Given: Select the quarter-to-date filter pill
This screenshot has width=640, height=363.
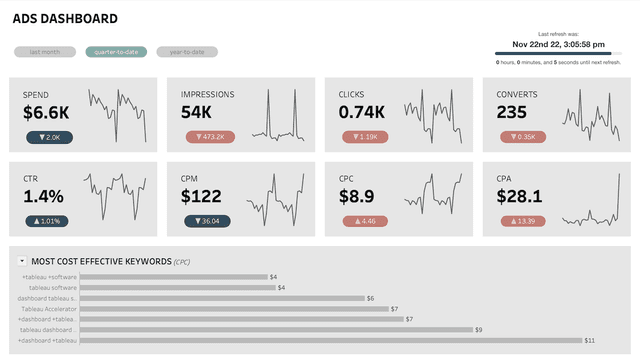Looking at the screenshot, I should pos(116,52).
